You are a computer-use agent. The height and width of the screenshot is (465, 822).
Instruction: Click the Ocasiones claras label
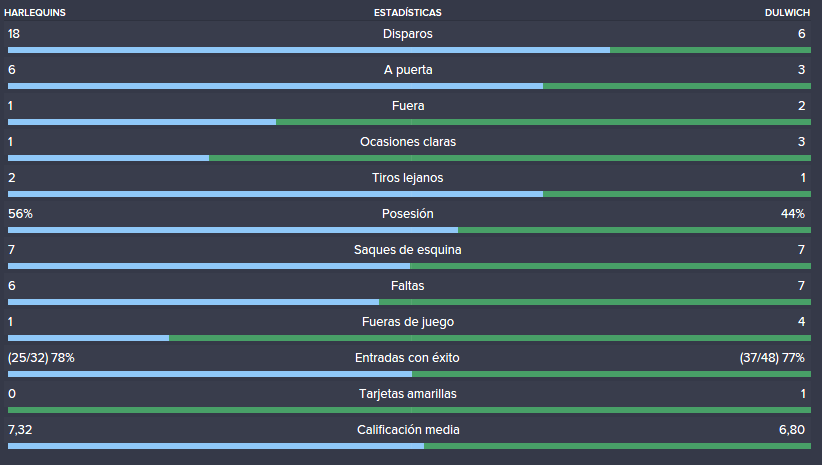coord(408,142)
